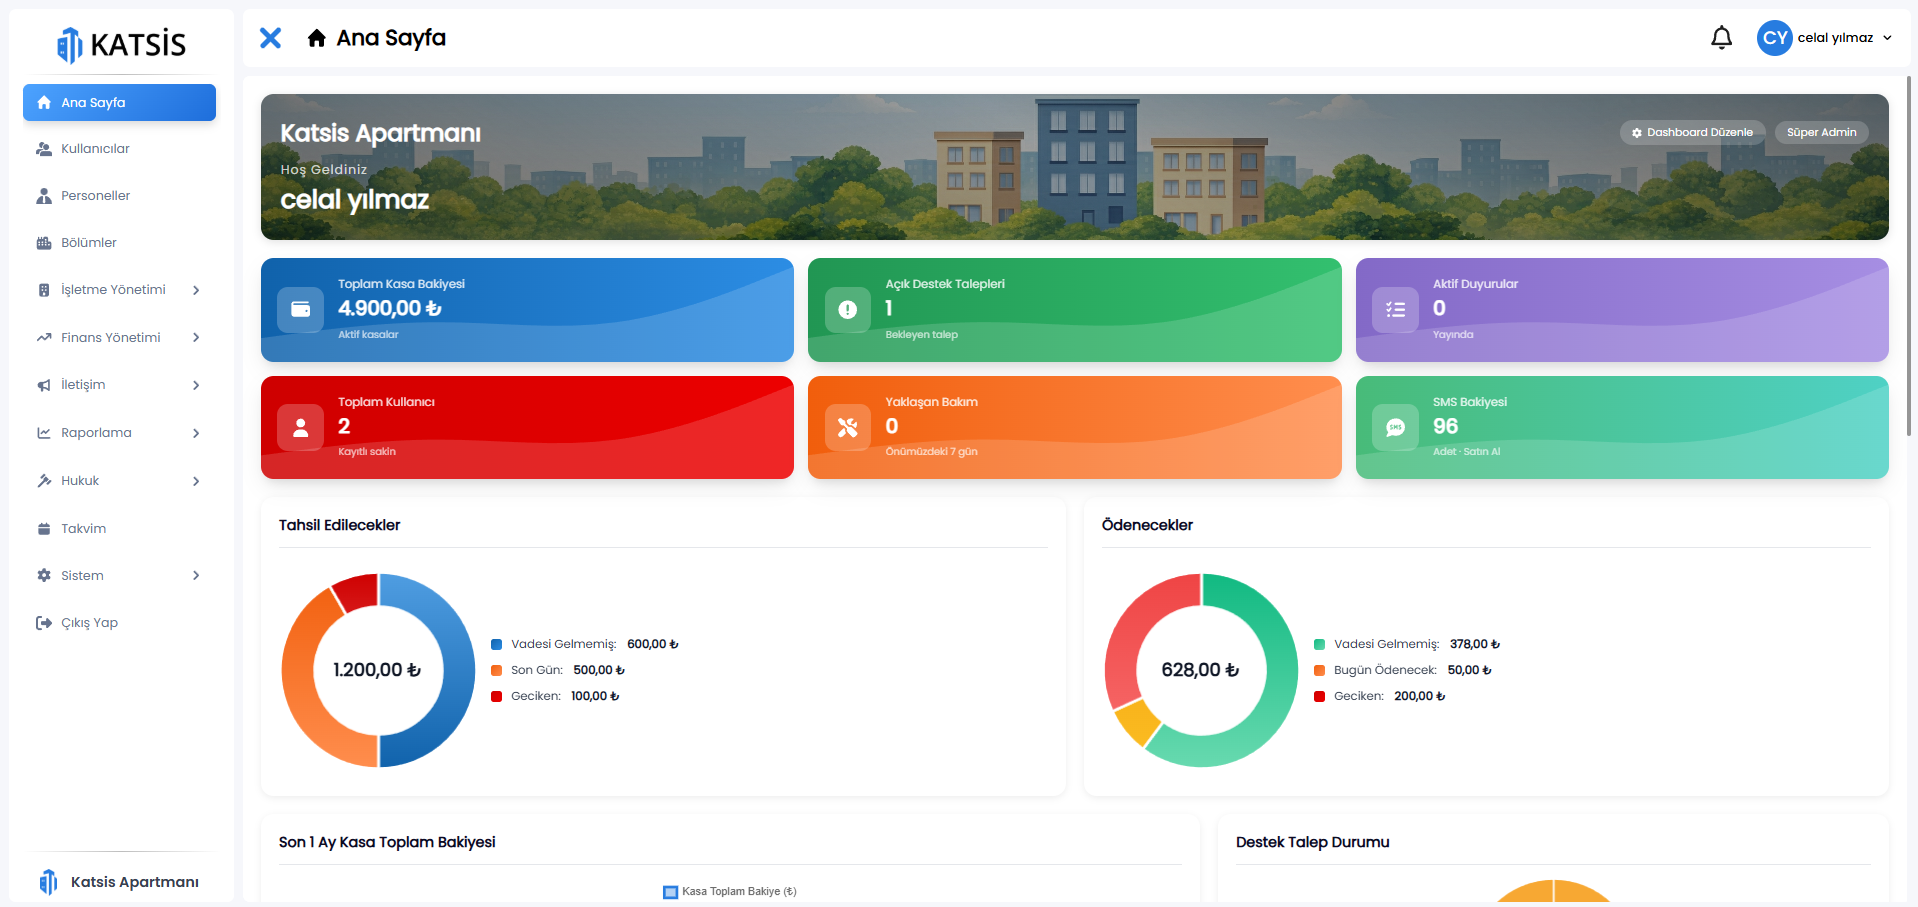Viewport: 1918px width, 907px height.
Task: Click the 4.900,00 ₺ balance value
Action: (x=390, y=308)
